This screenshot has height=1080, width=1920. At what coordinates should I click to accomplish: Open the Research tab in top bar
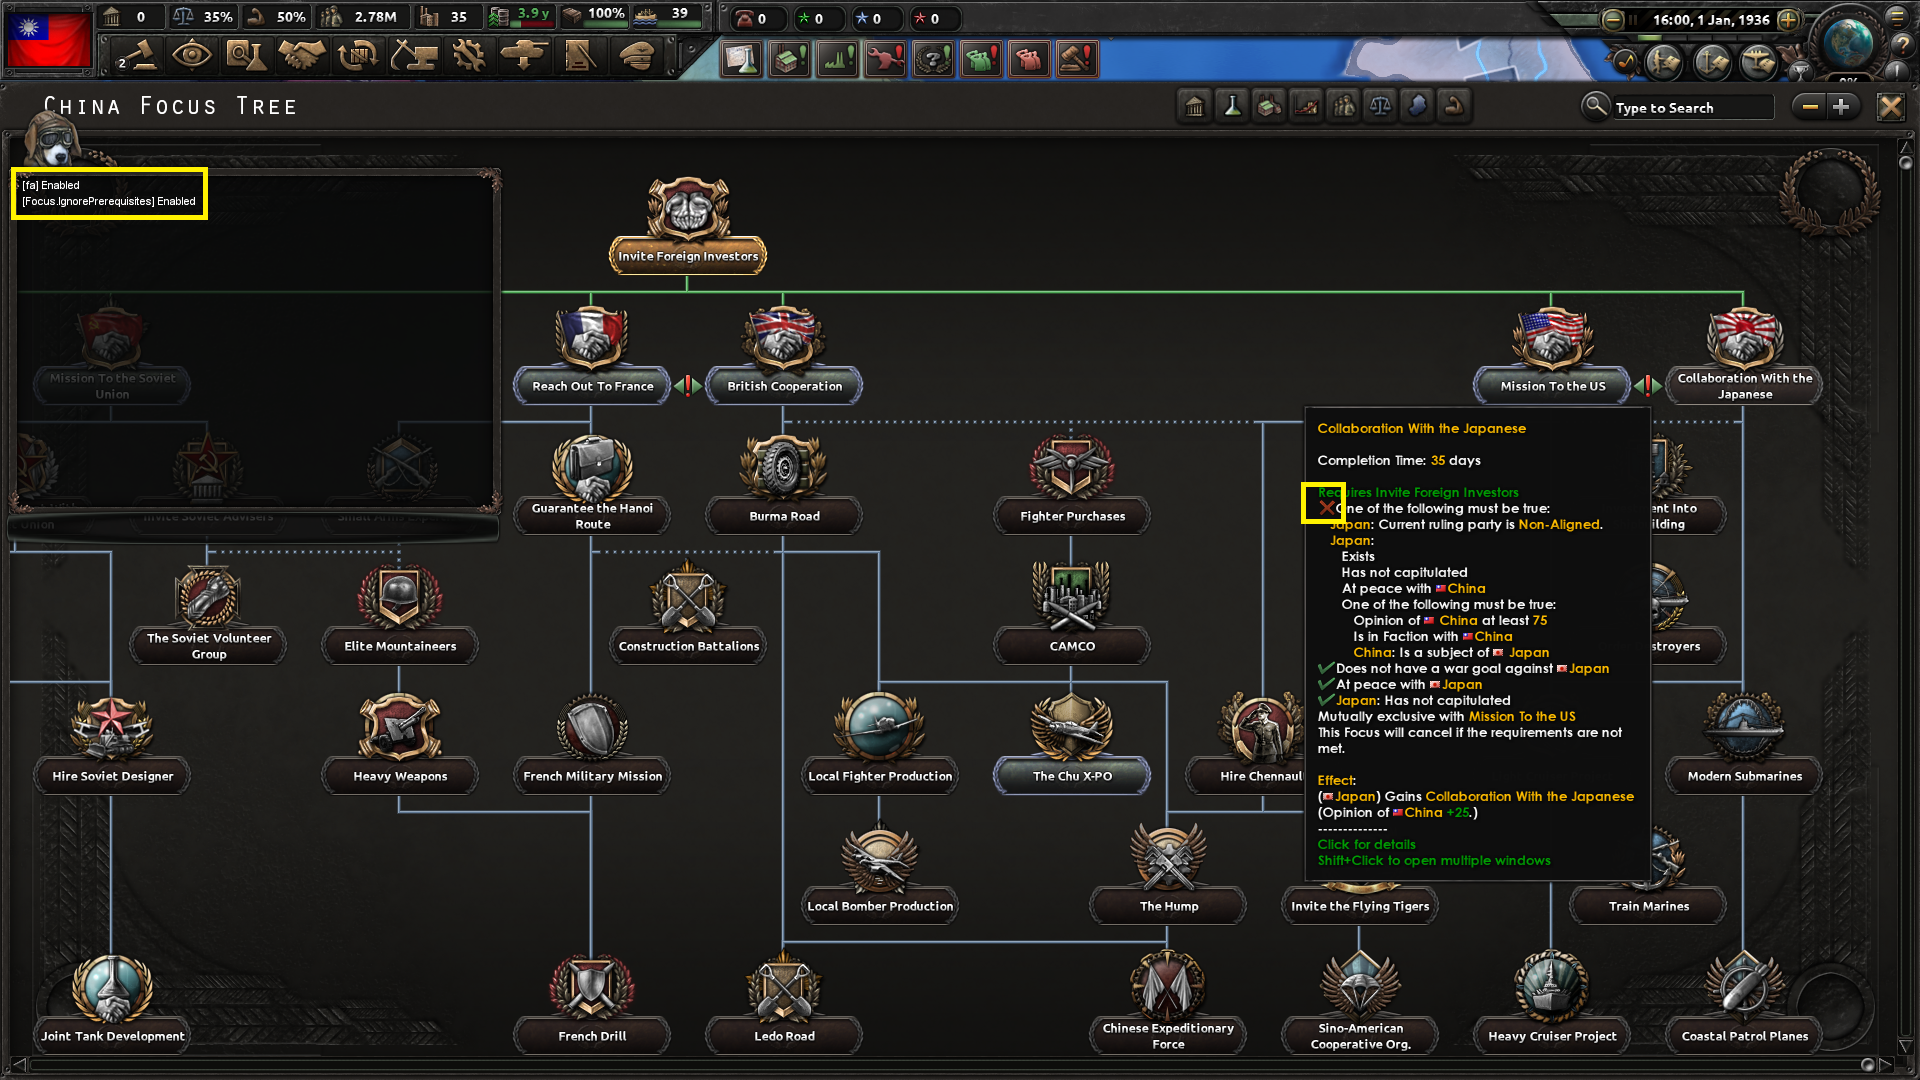point(245,56)
